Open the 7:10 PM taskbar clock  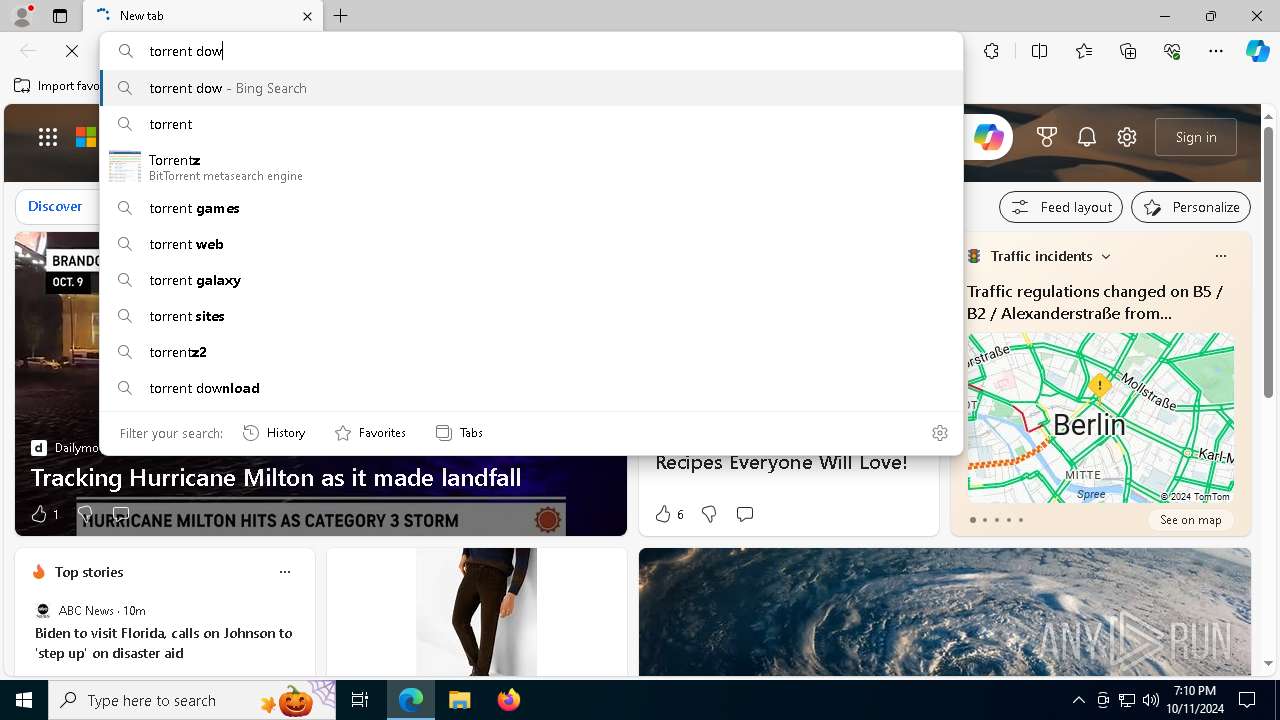tap(1193, 700)
